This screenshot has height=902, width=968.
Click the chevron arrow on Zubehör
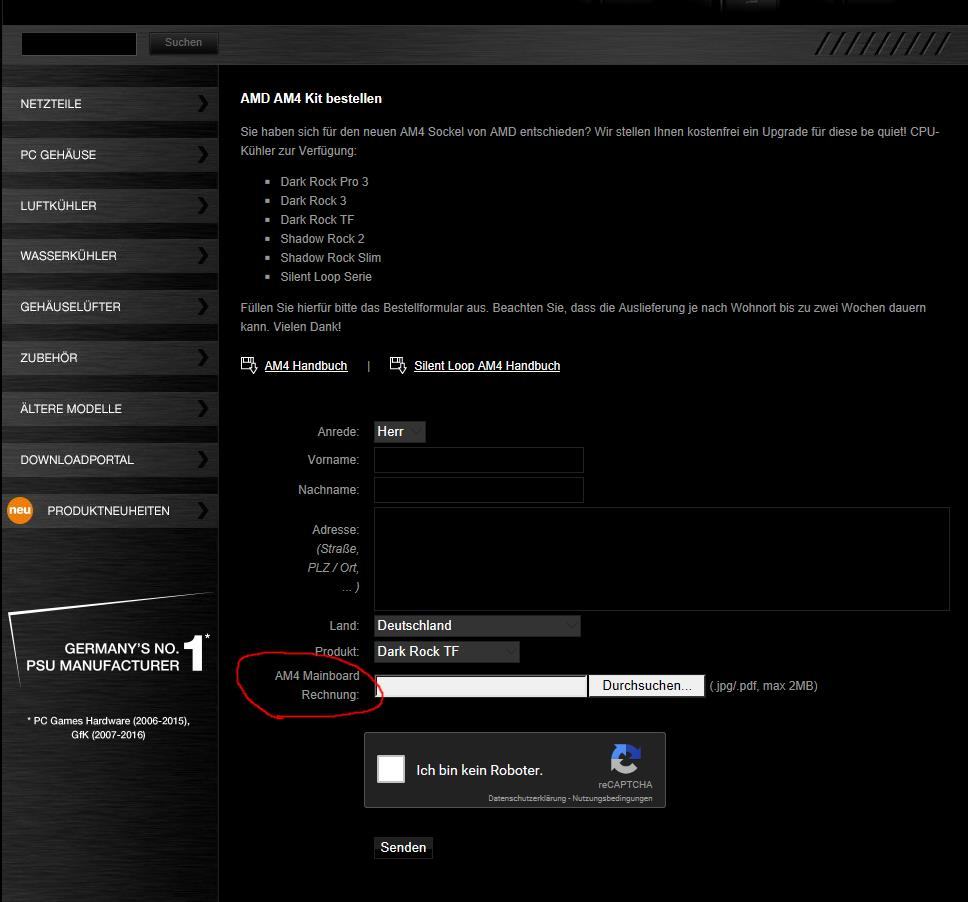pos(202,357)
